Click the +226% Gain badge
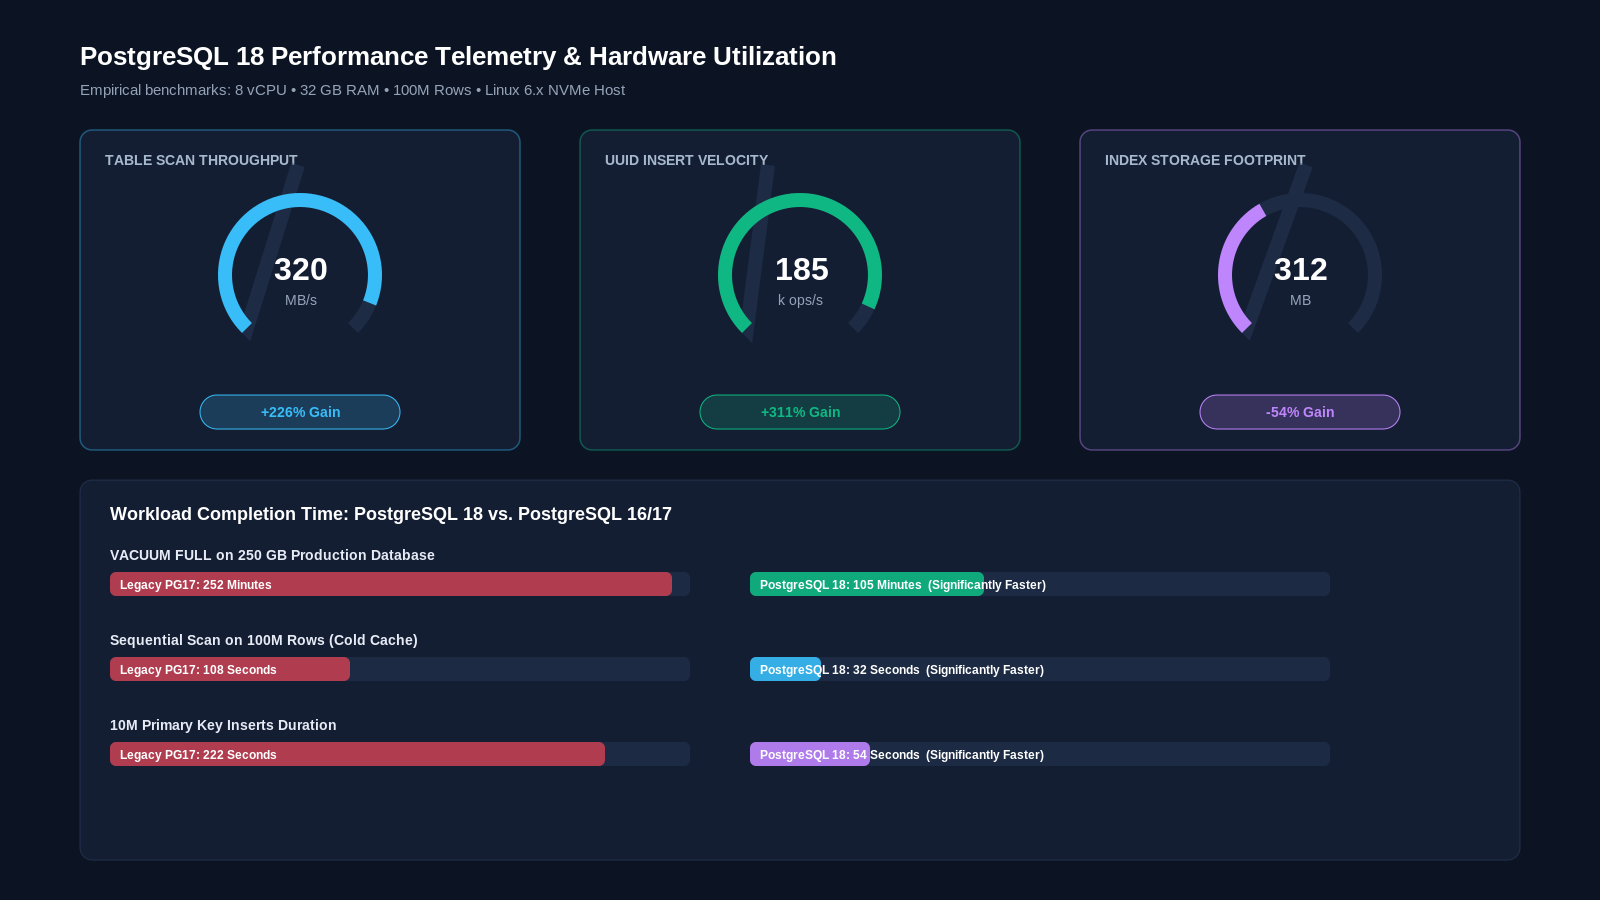This screenshot has width=1600, height=900. (x=300, y=412)
